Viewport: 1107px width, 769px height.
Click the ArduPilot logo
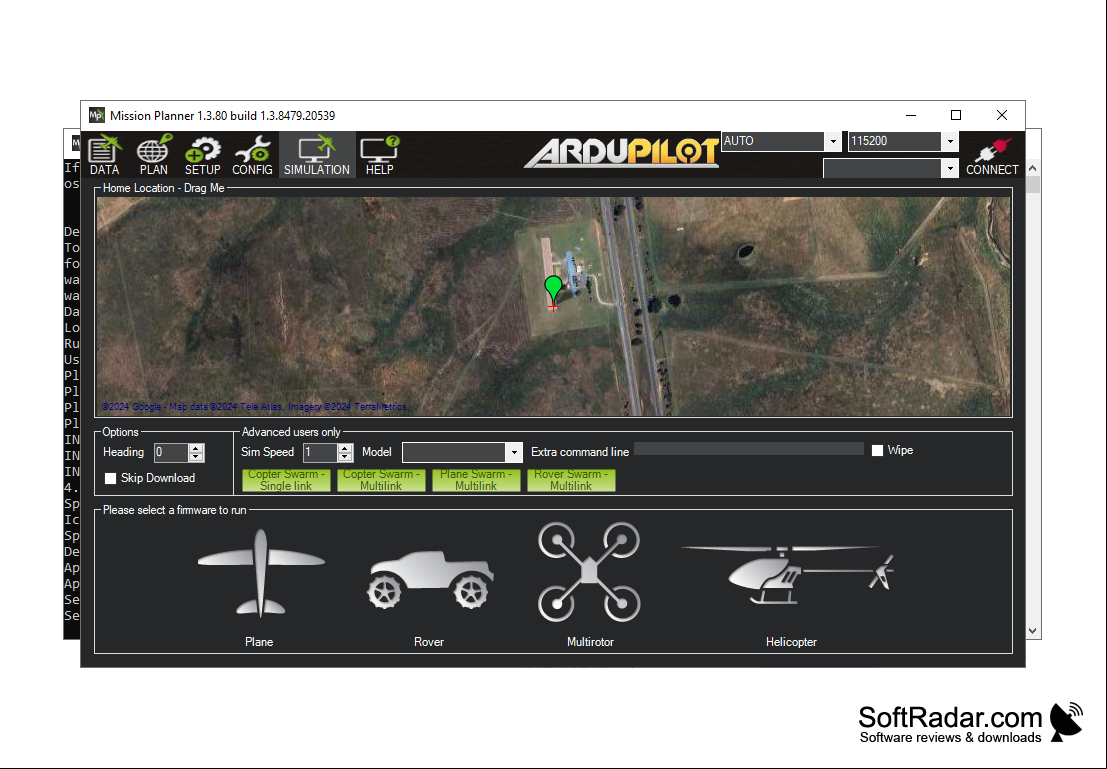pos(621,153)
